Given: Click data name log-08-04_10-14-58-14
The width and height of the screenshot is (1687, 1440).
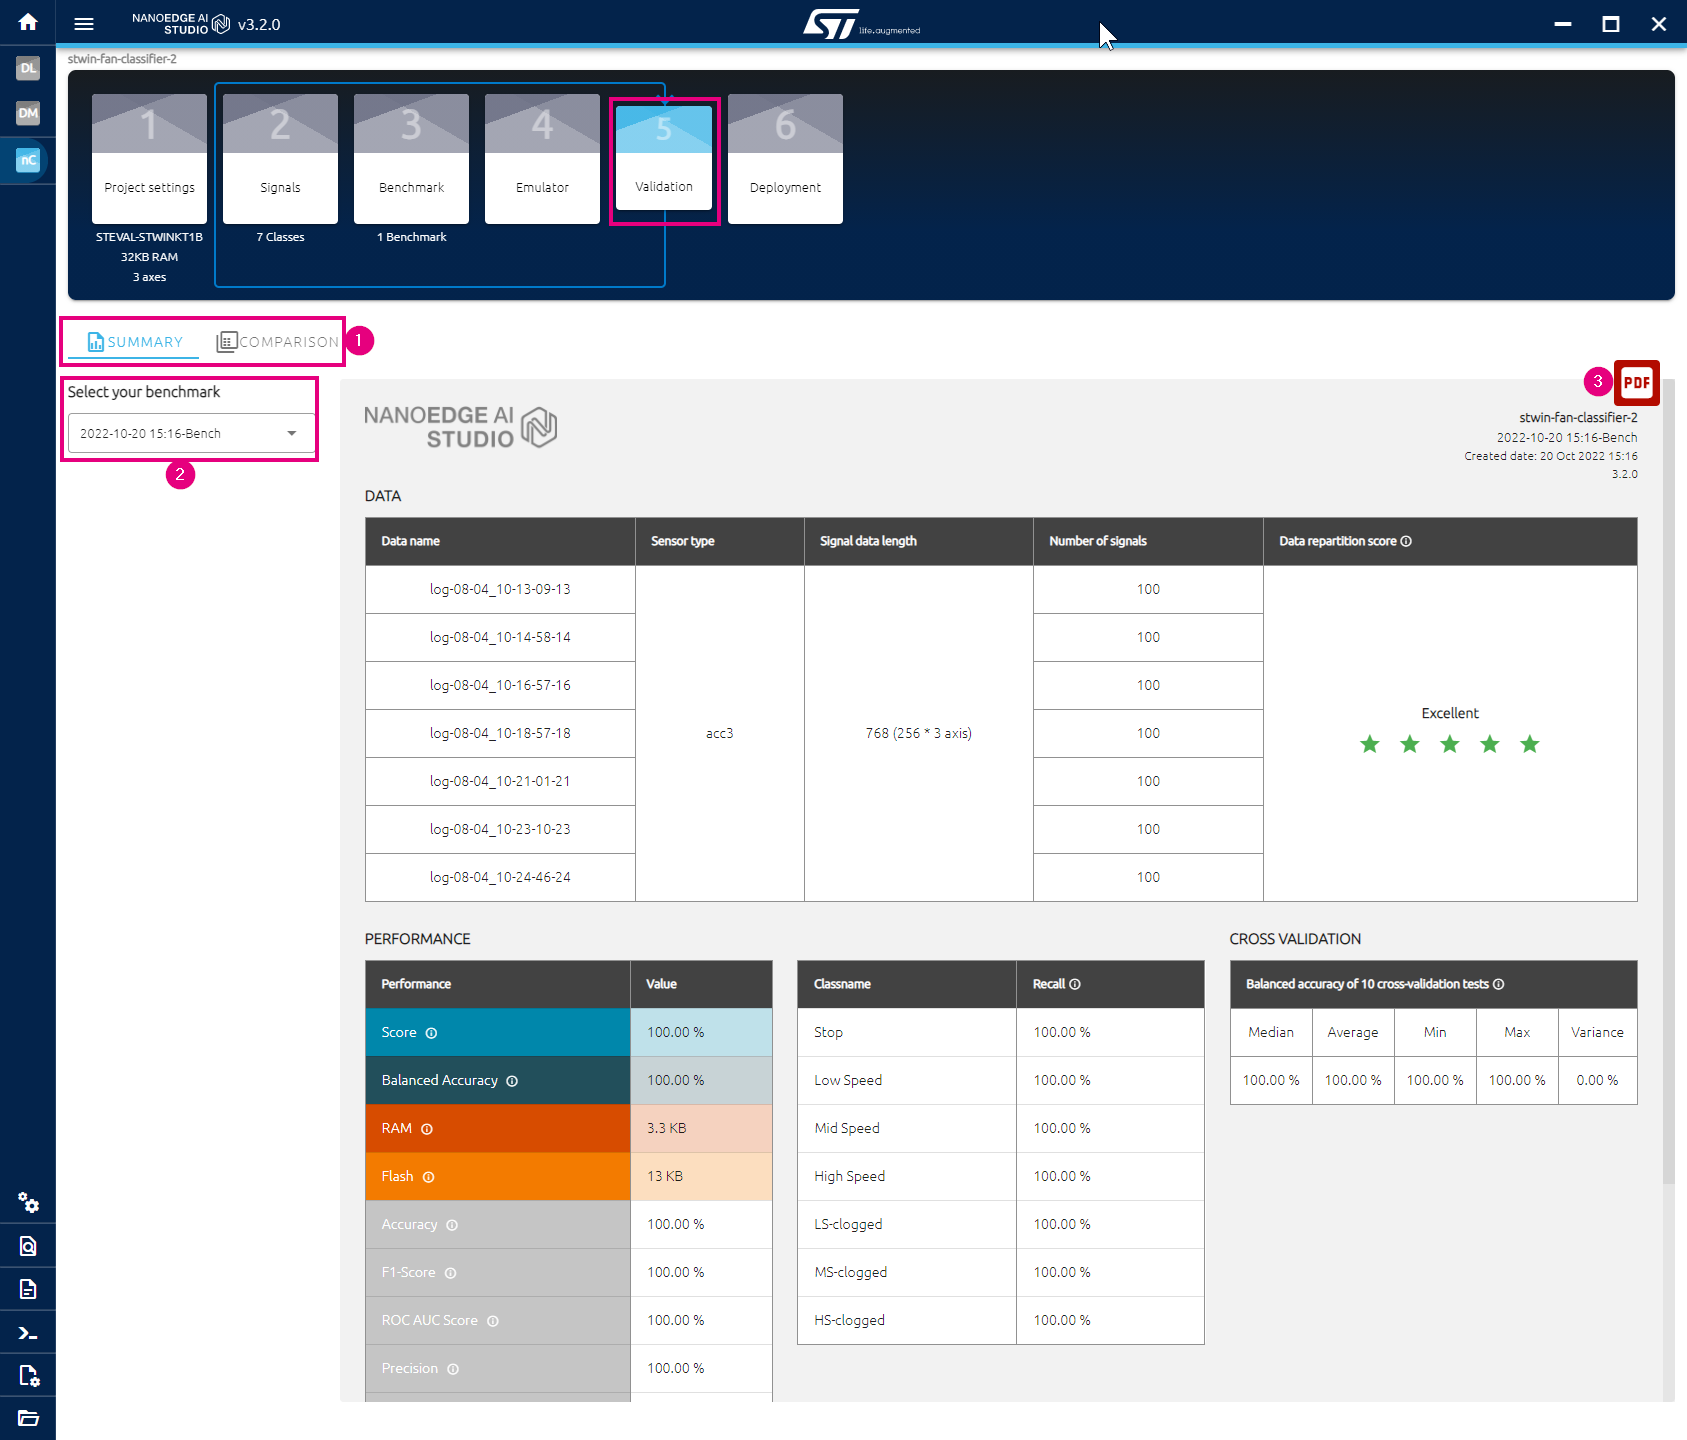Looking at the screenshot, I should pos(500,637).
